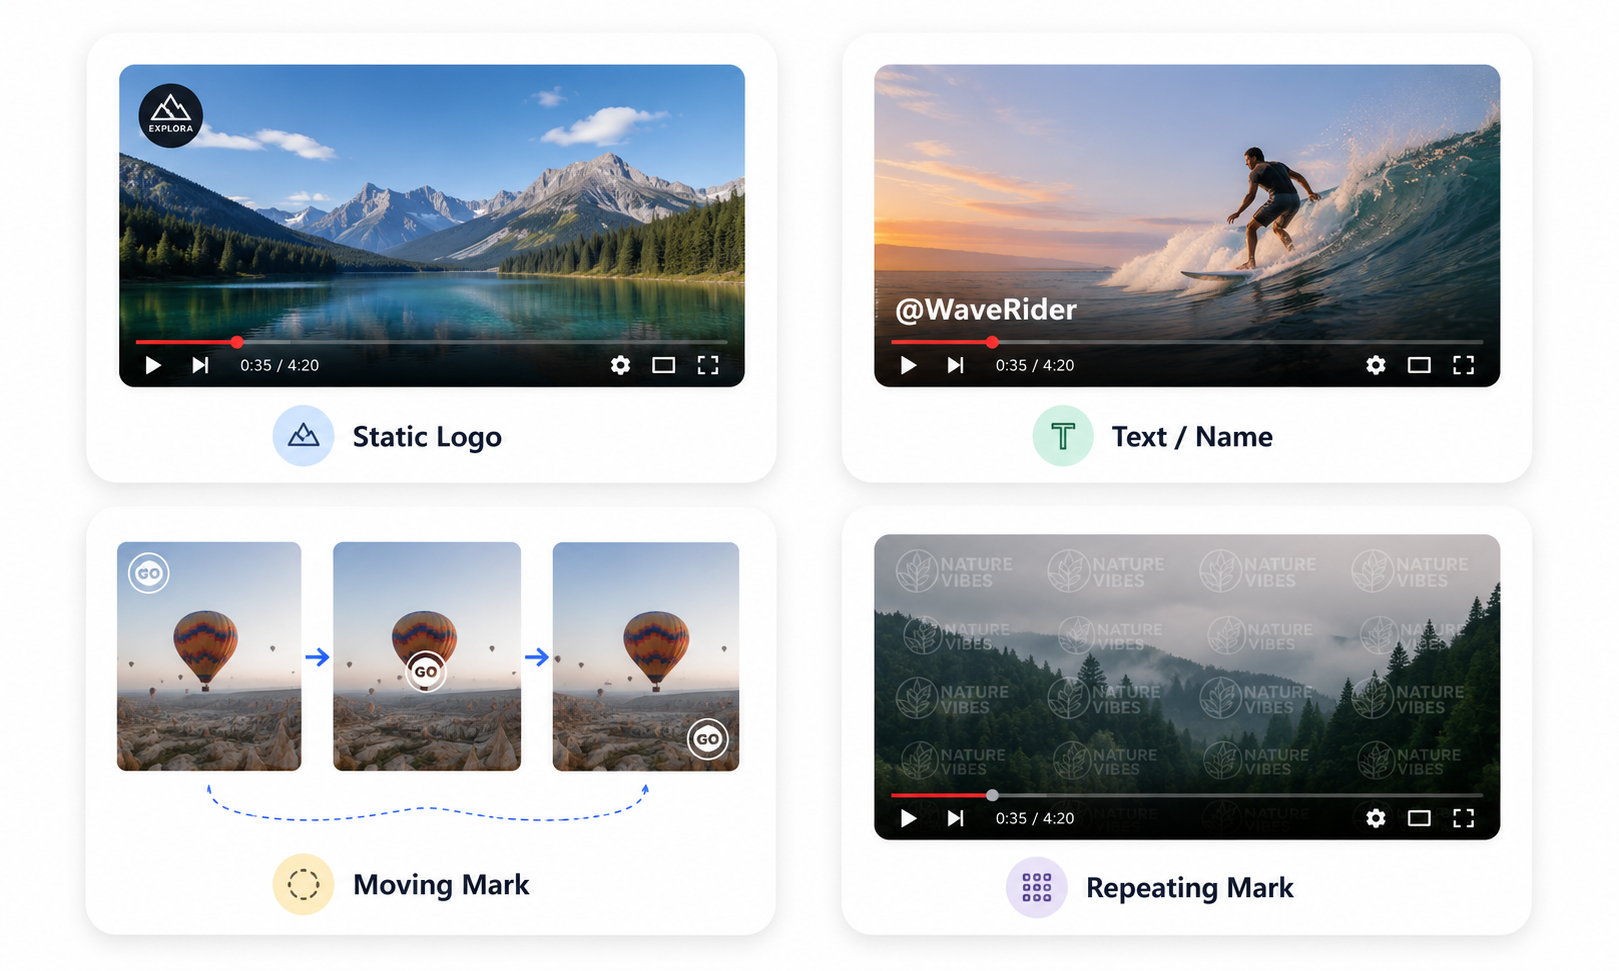Click the 0:35 / 4:20 time in surfer player
The image size is (1619, 971).
pos(1035,365)
